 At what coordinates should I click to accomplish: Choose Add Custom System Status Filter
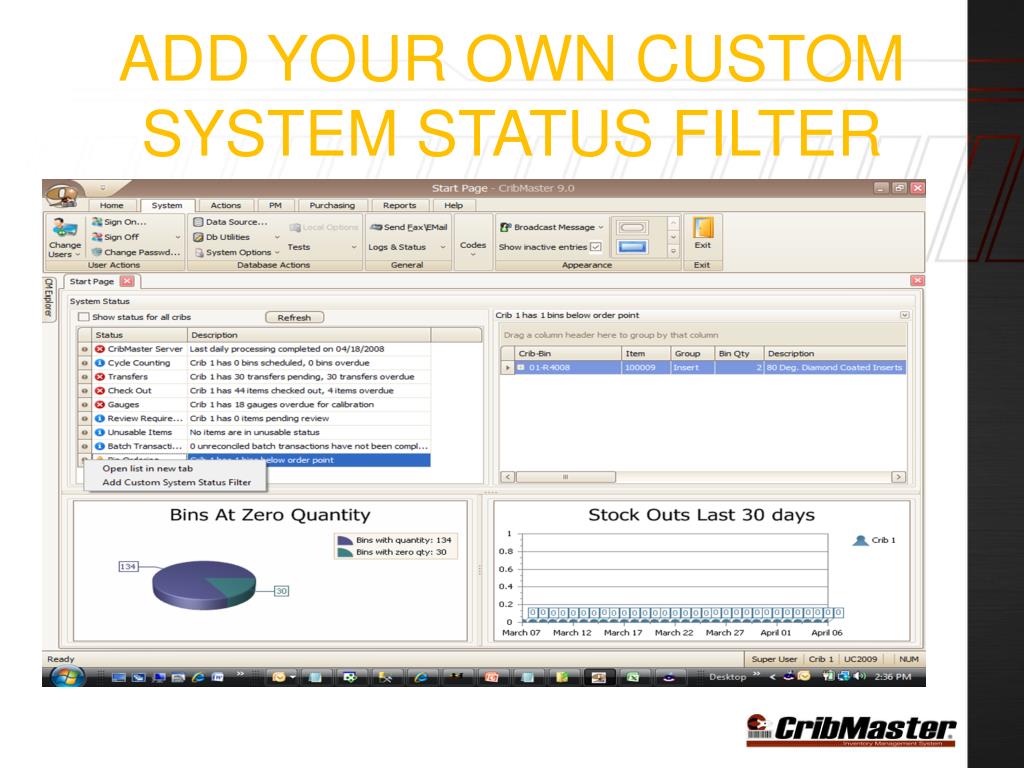pyautogui.click(x=176, y=483)
